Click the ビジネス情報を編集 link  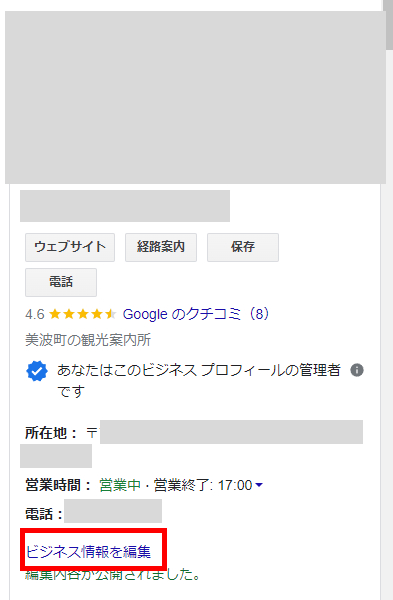click(88, 552)
